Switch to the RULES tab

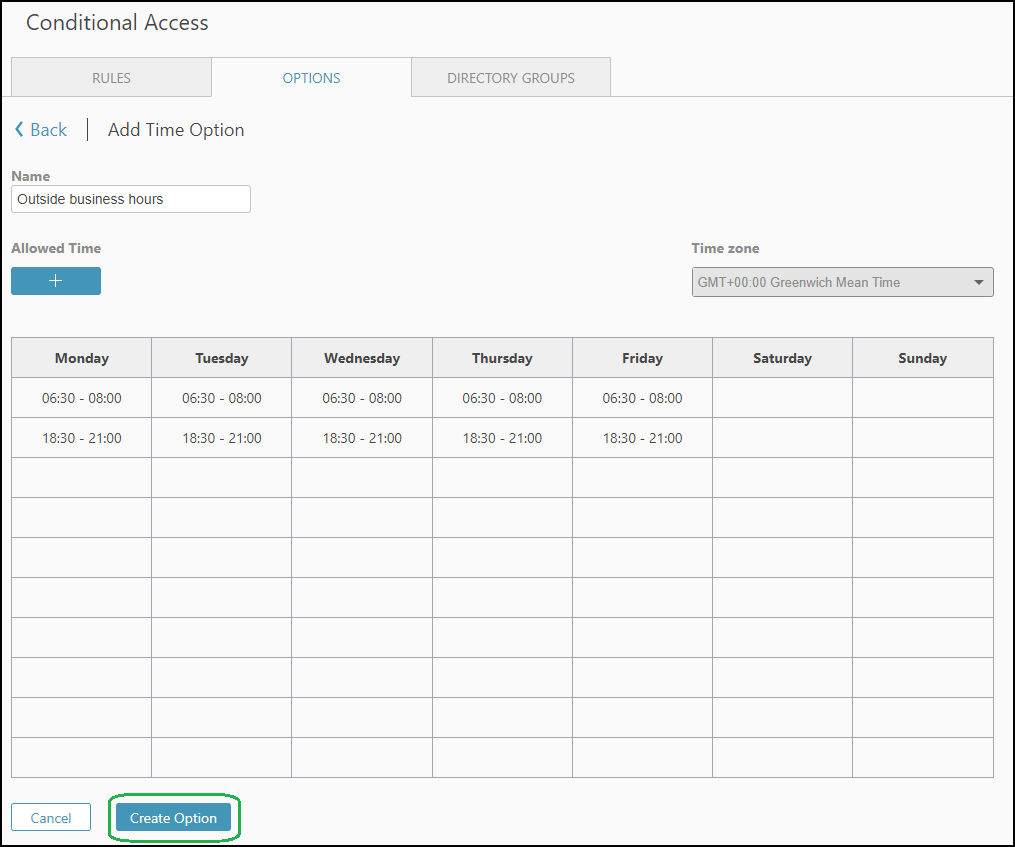click(x=111, y=78)
